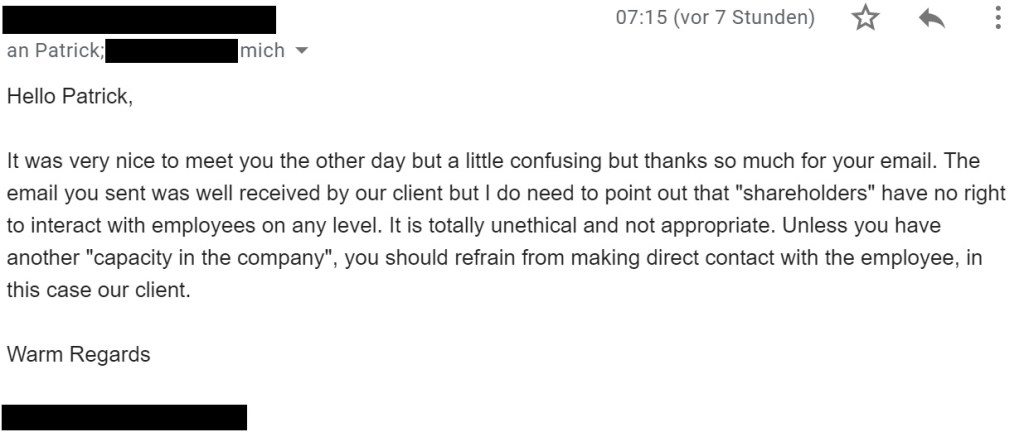This screenshot has width=1024, height=432.
Task: Click the redacted recipient after Patrick
Action: [171, 50]
